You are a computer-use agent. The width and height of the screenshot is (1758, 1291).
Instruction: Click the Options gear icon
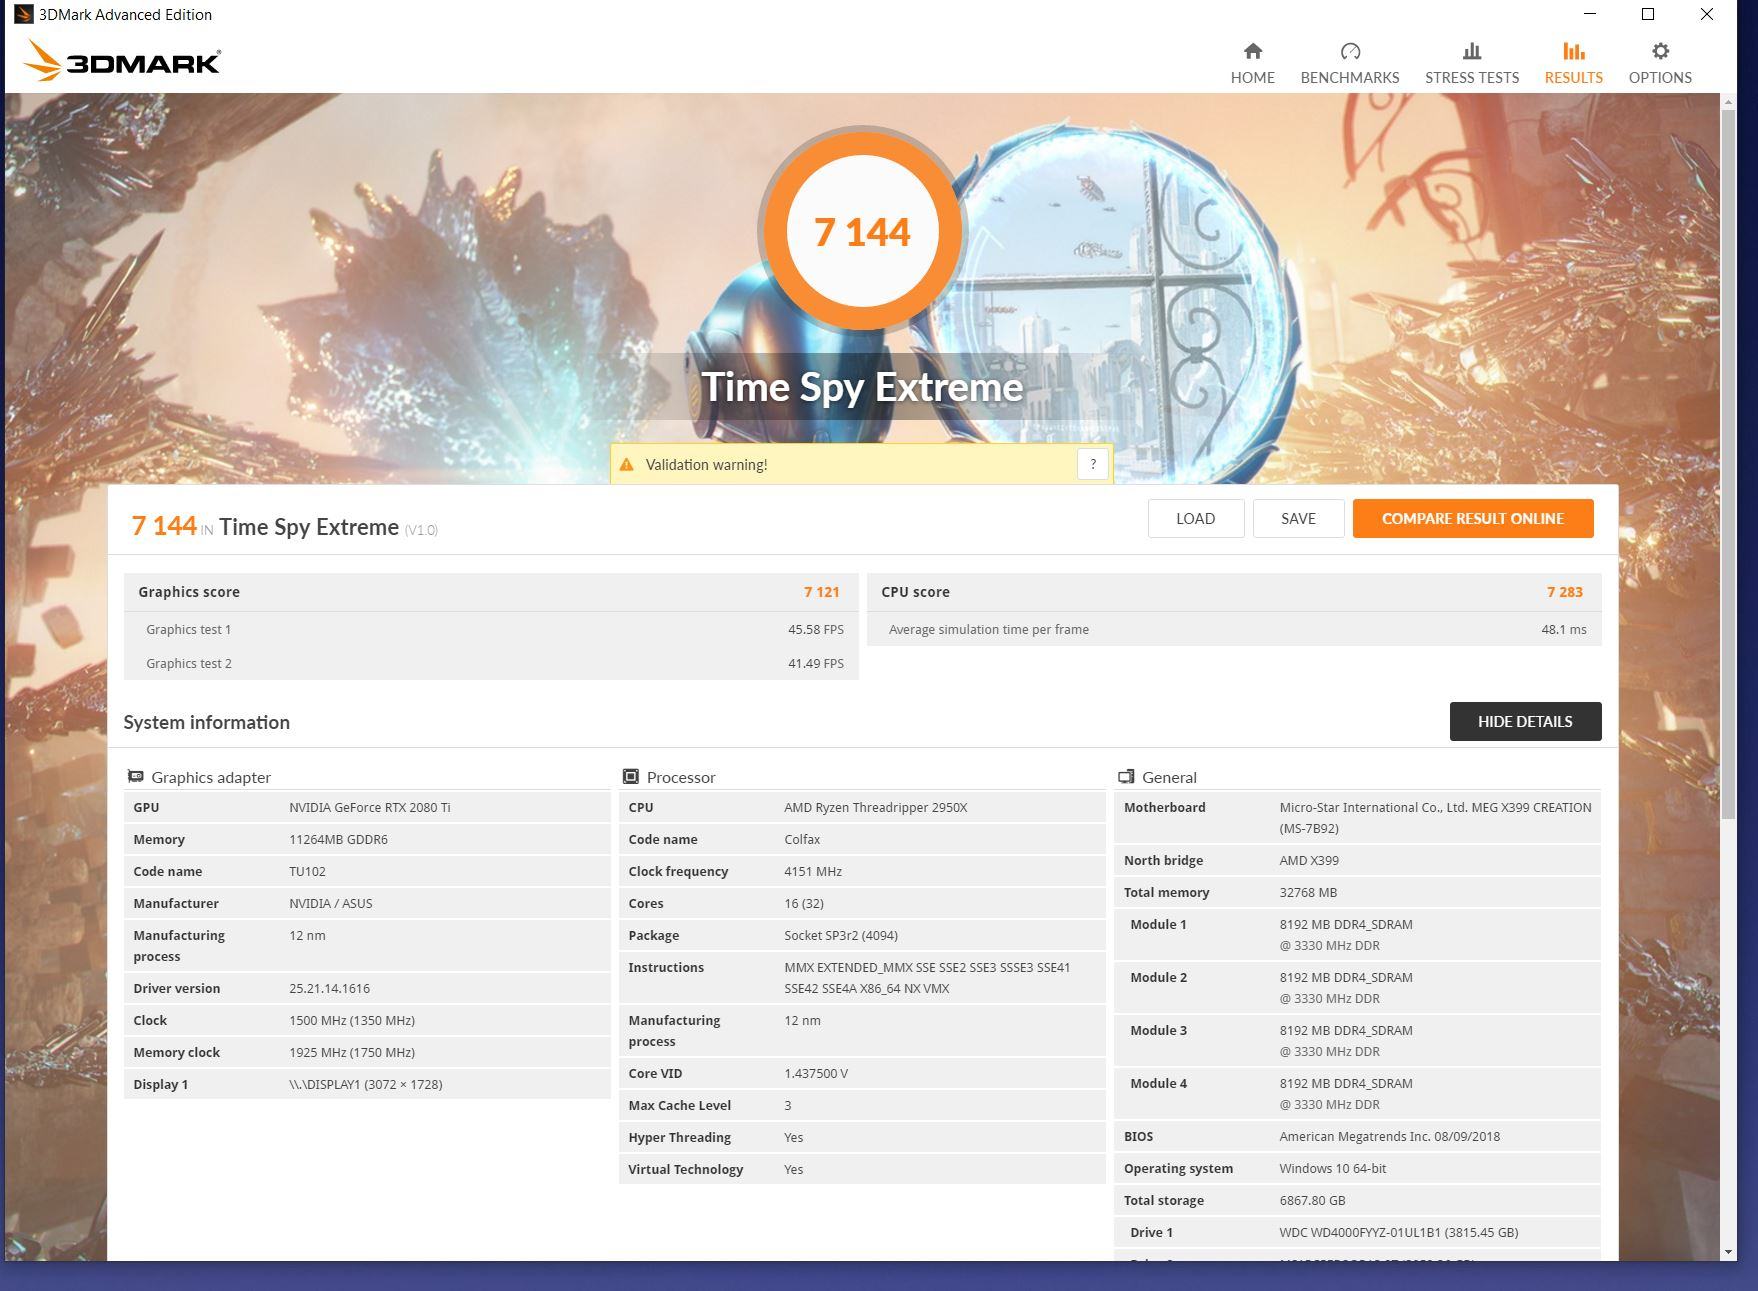tap(1660, 51)
